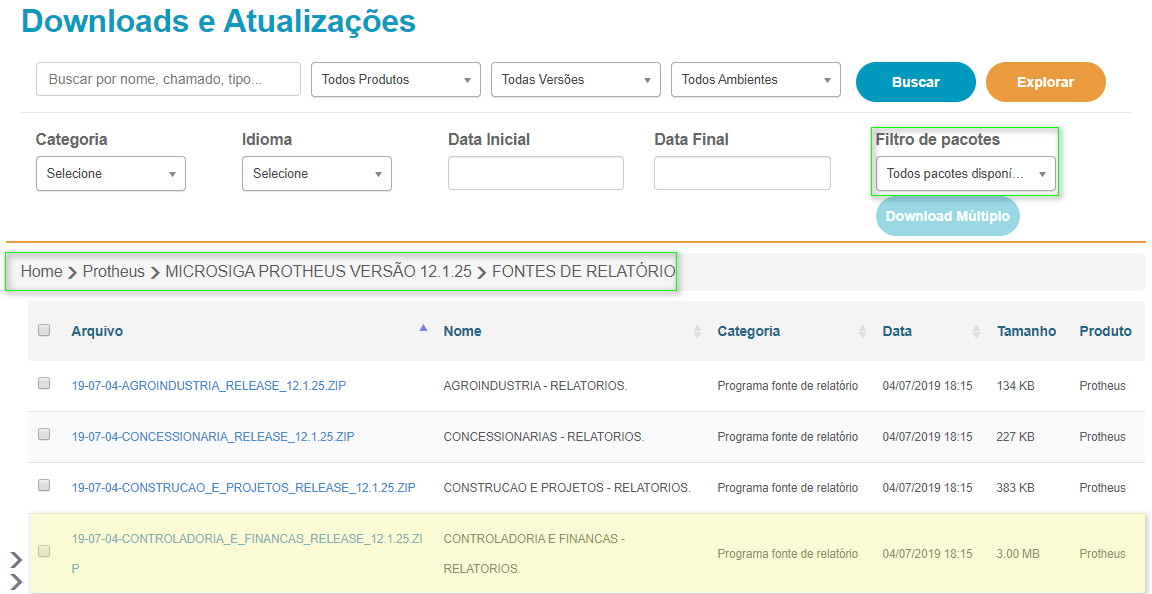Click the Tamanho column header

1026,332
